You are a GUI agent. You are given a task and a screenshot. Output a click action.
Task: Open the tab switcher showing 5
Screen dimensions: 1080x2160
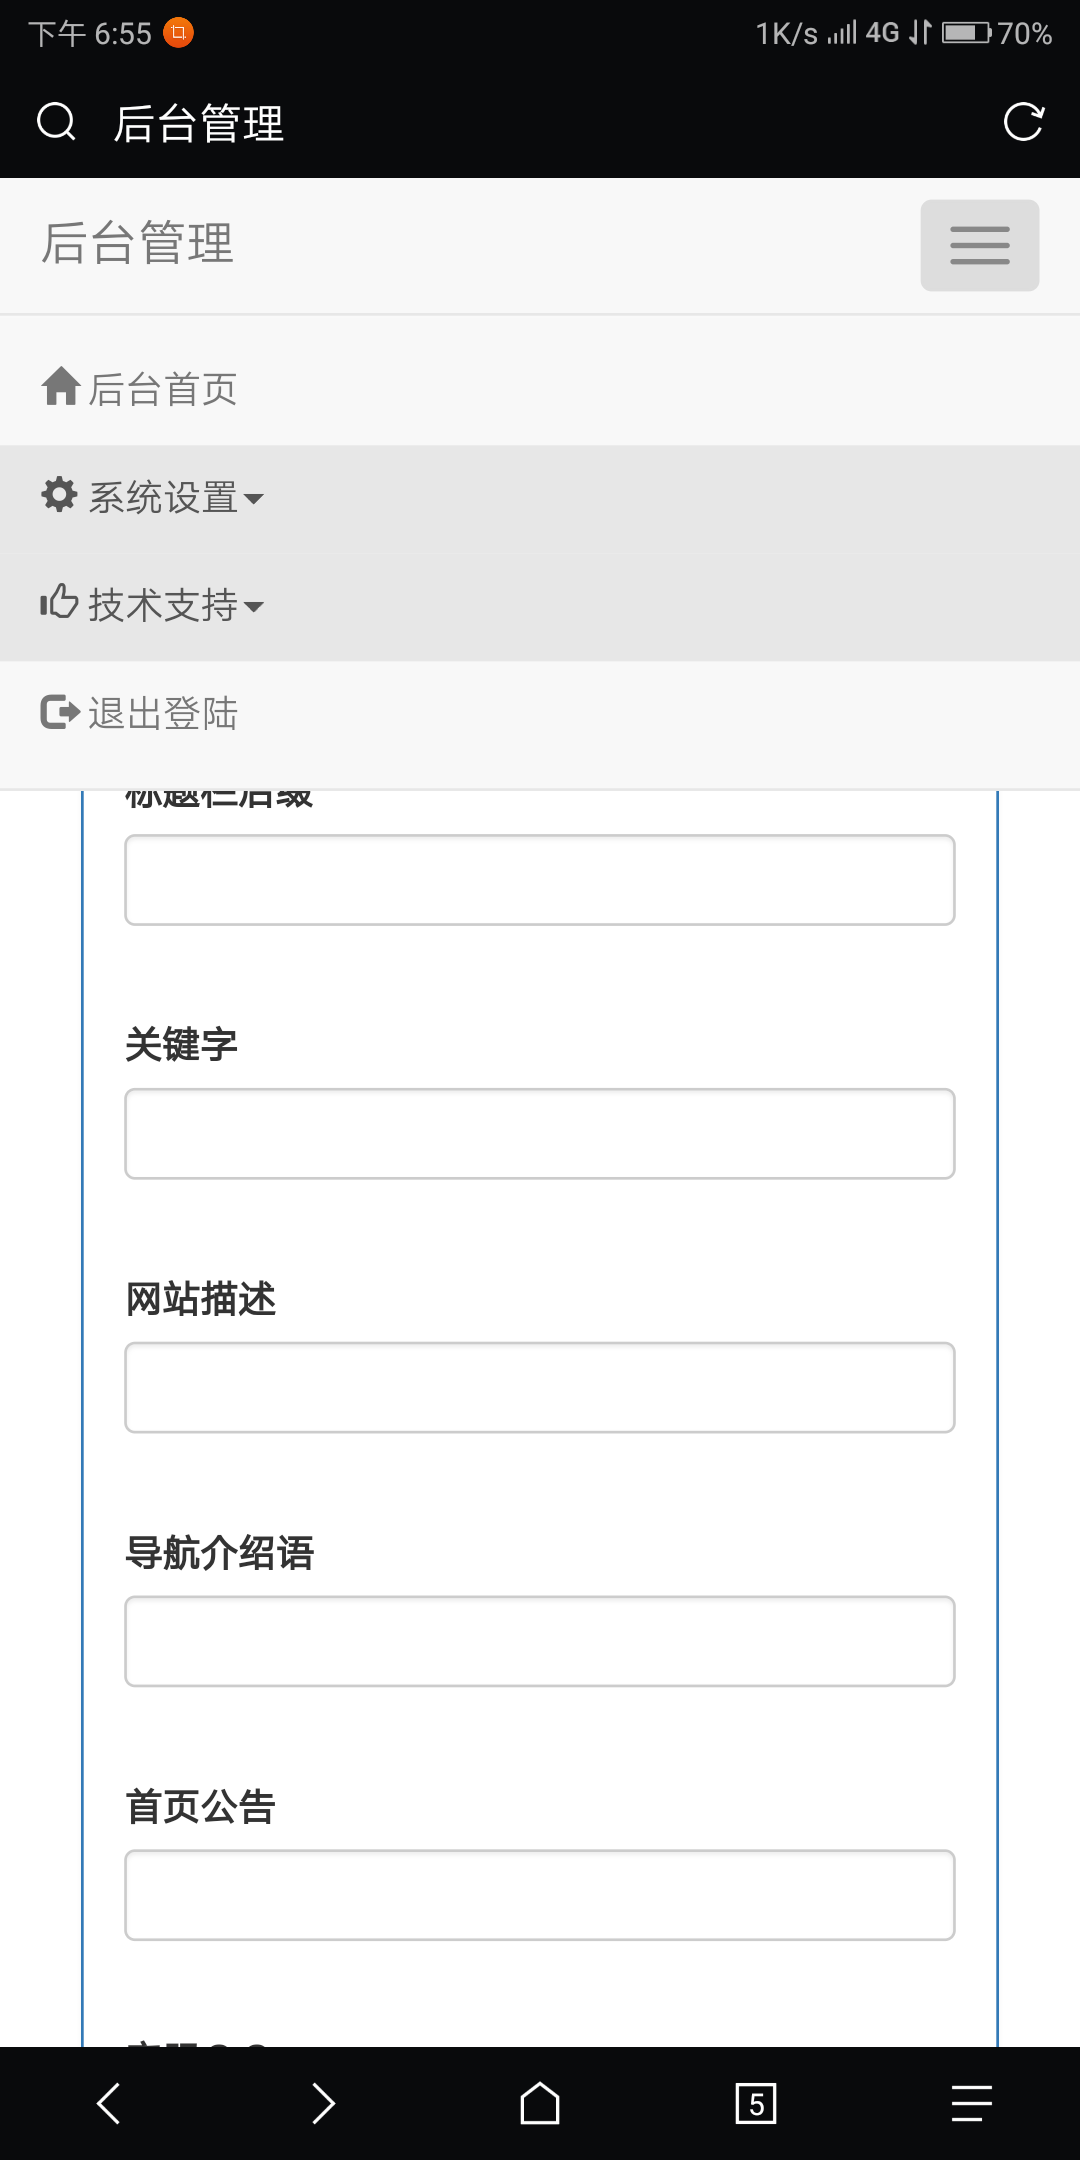pos(756,2103)
